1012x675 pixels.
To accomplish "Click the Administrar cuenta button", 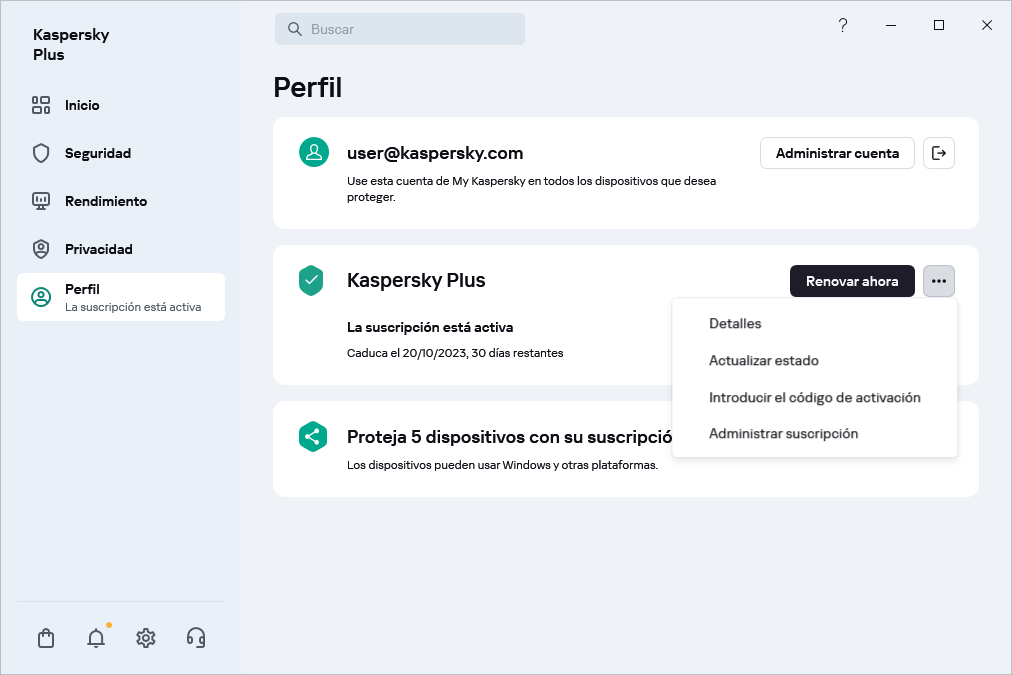I will pos(837,153).
